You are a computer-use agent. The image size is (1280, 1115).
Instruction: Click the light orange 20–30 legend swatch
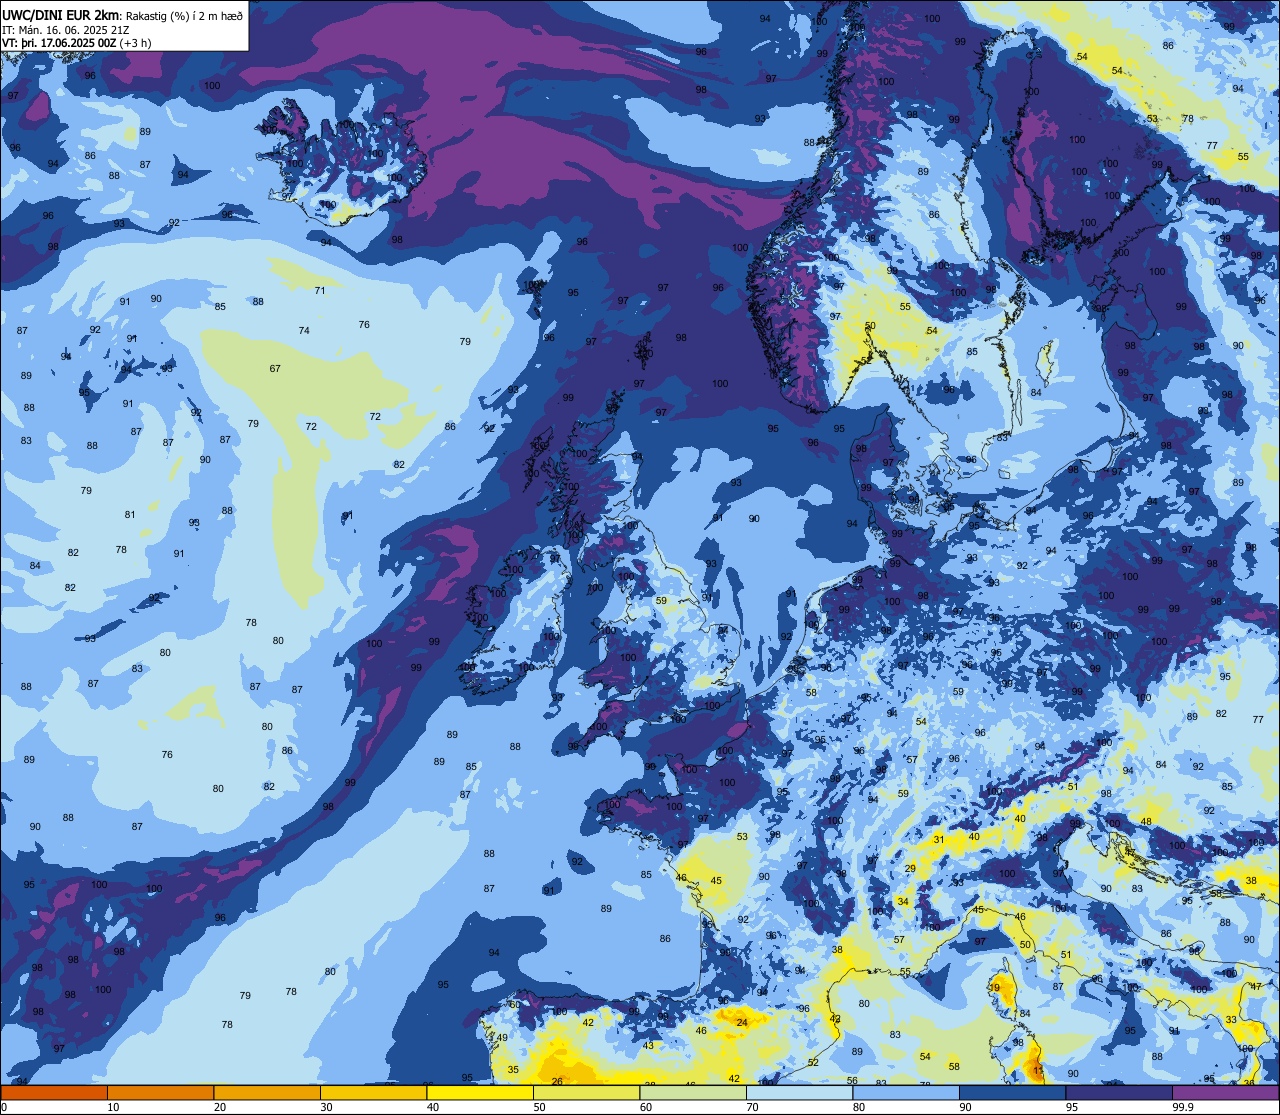[267, 1092]
